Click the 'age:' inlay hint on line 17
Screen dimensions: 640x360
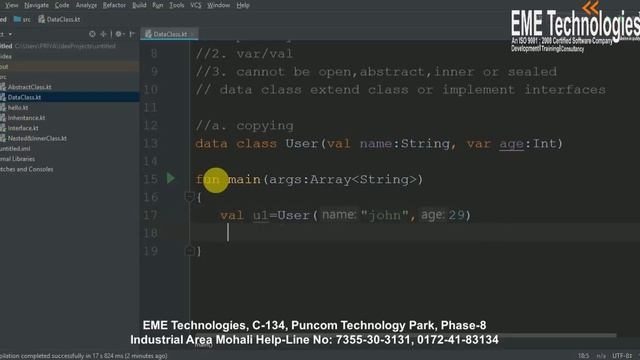[x=432, y=215]
